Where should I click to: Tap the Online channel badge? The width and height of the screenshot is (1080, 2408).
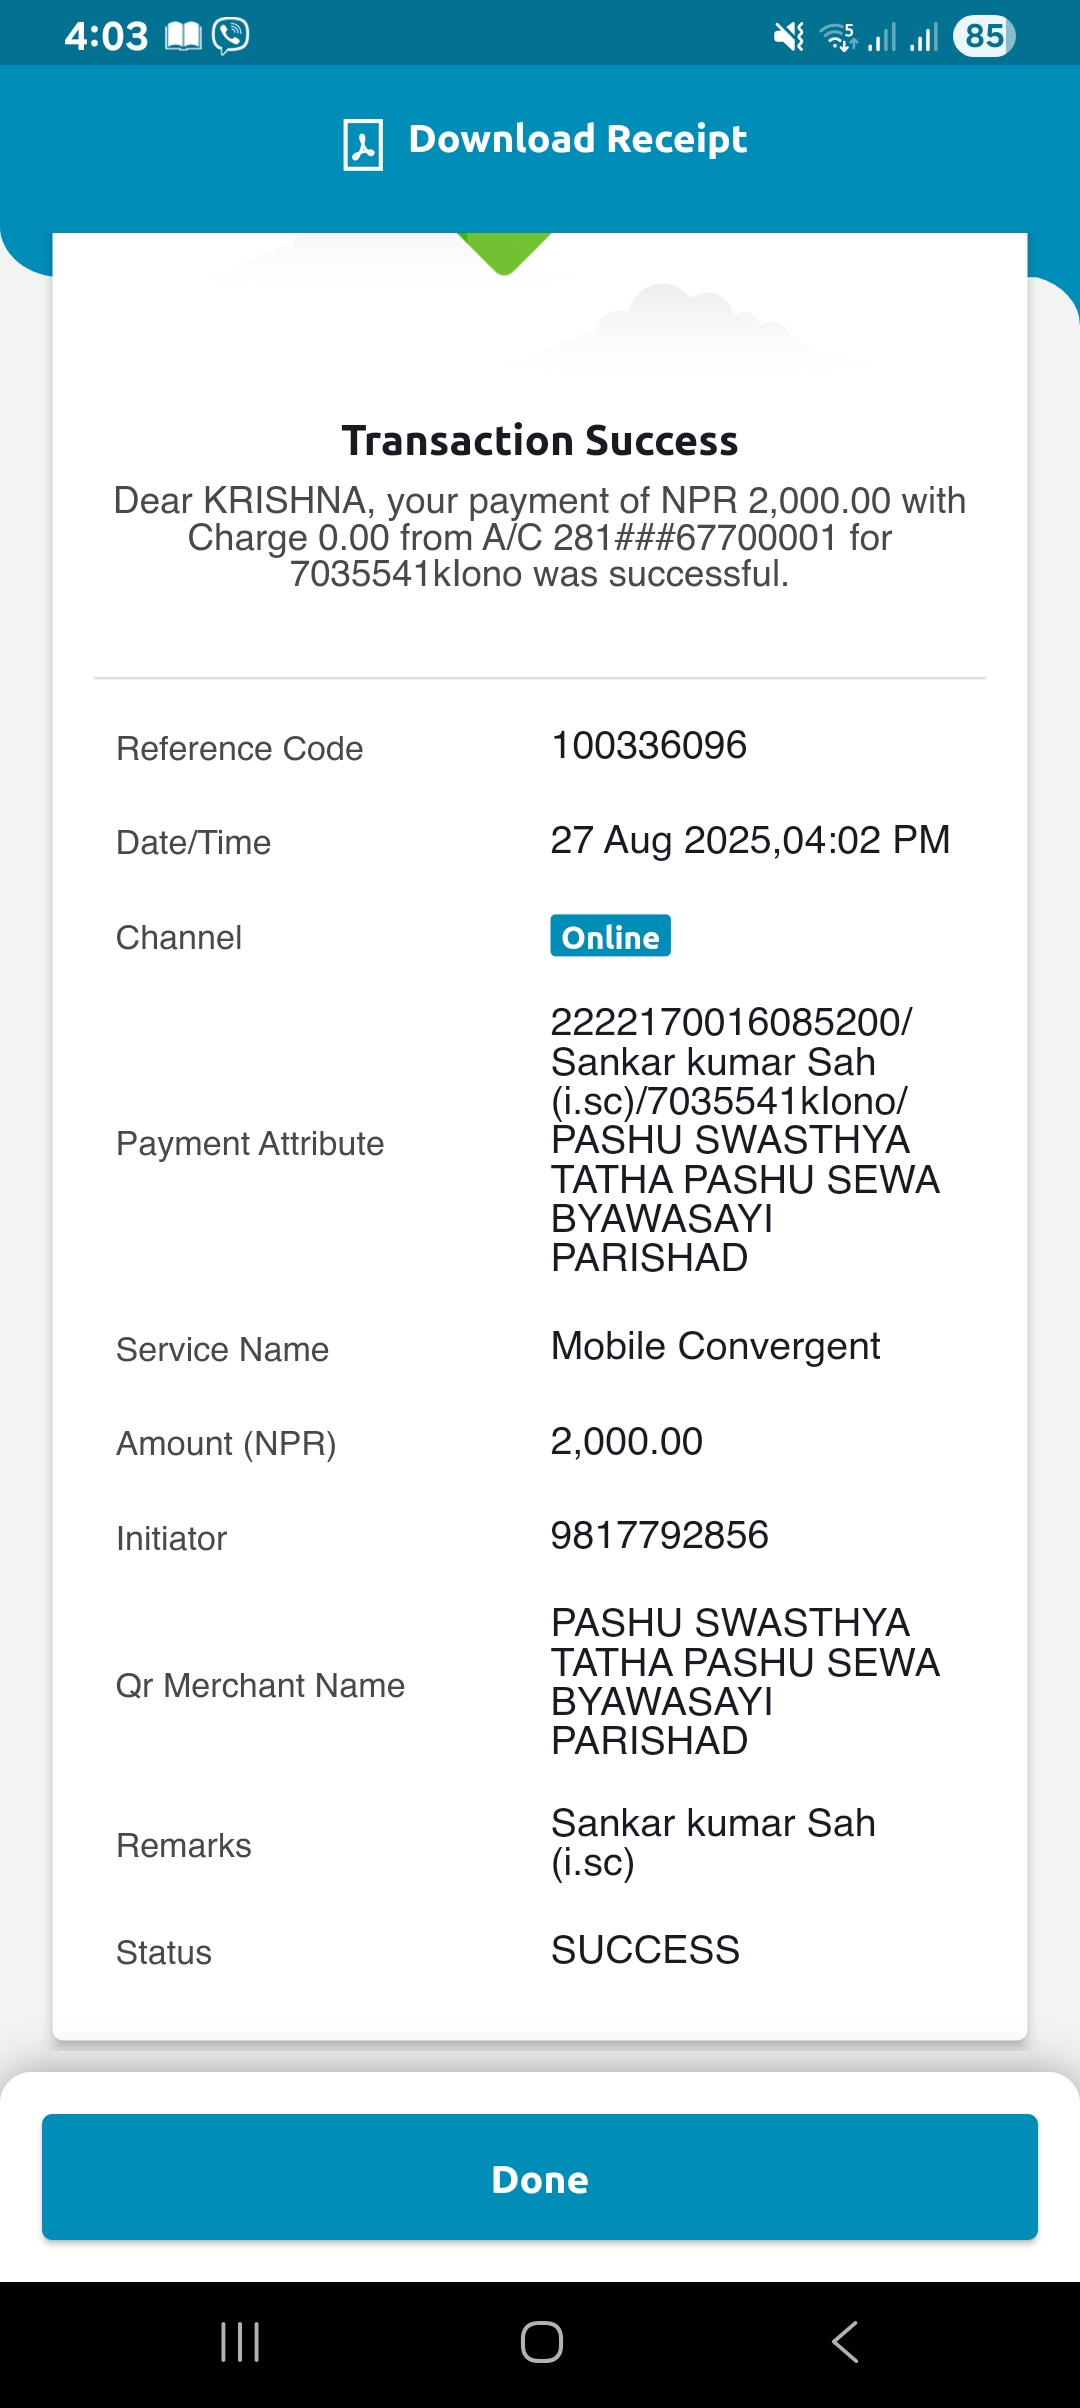click(610, 936)
